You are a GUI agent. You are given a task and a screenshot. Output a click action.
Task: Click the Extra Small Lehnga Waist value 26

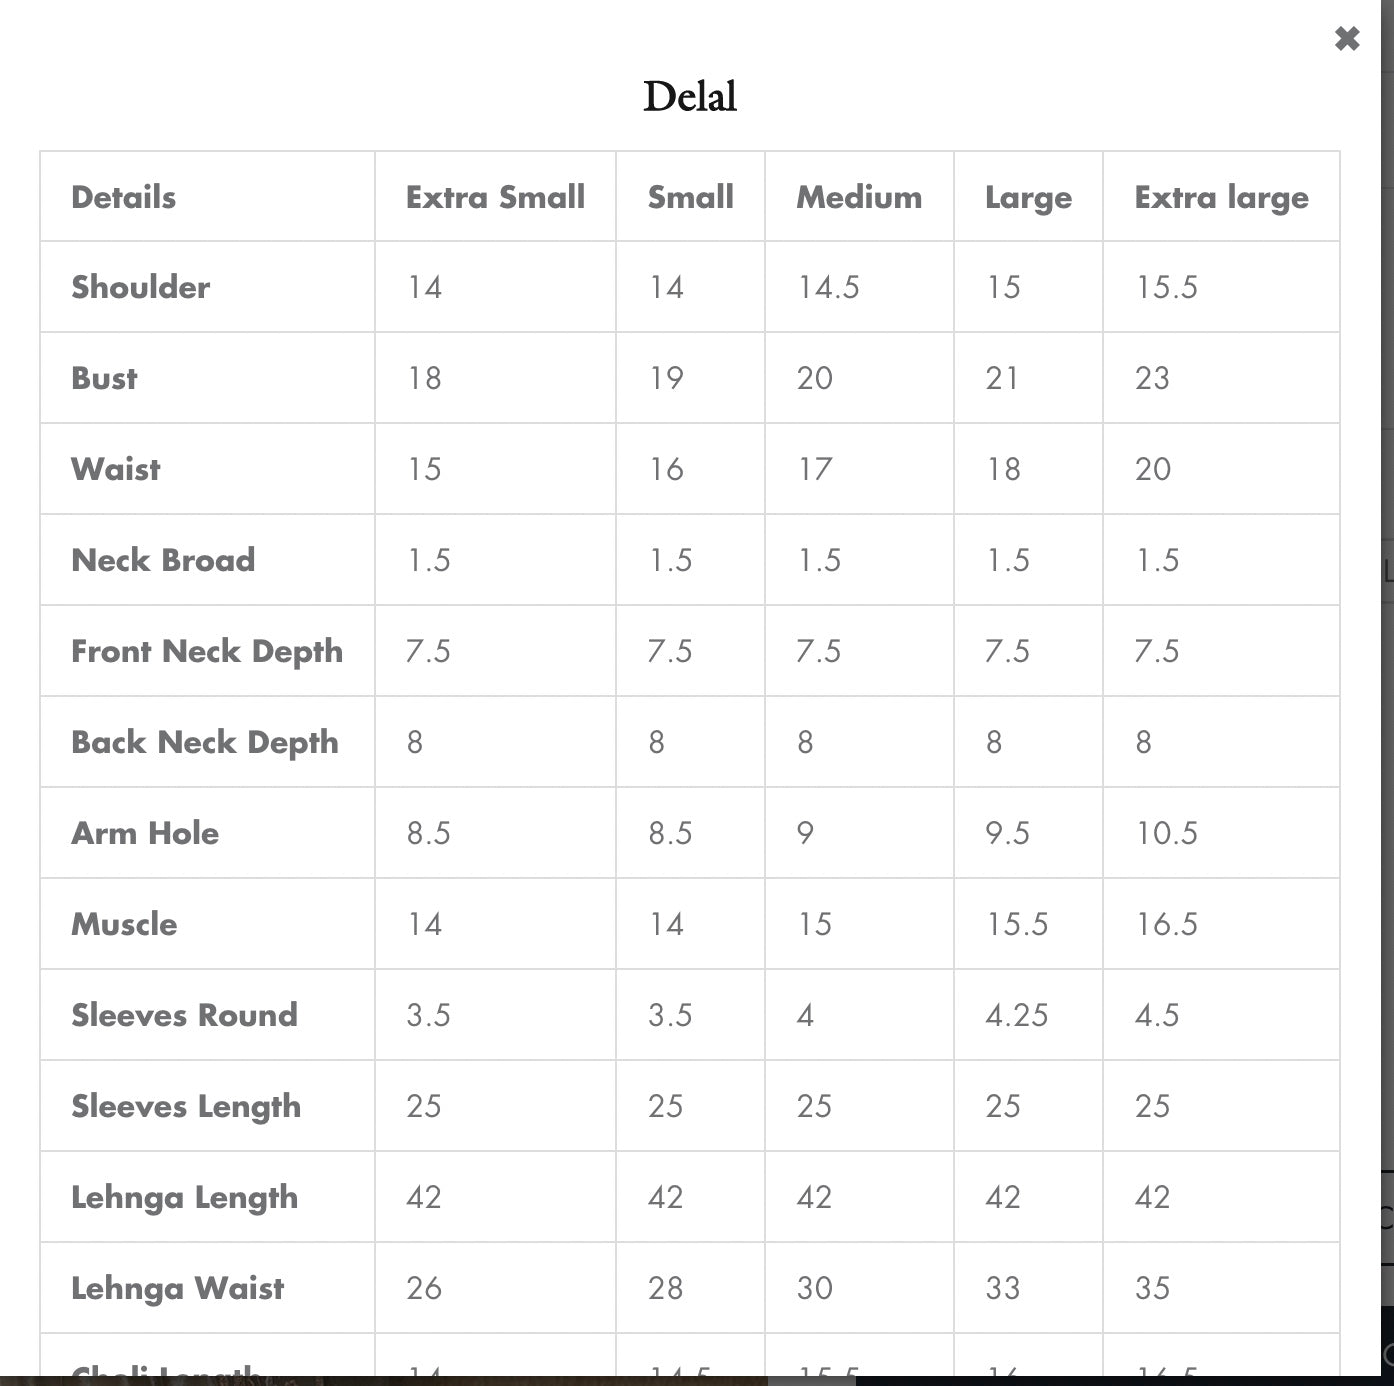(424, 1288)
